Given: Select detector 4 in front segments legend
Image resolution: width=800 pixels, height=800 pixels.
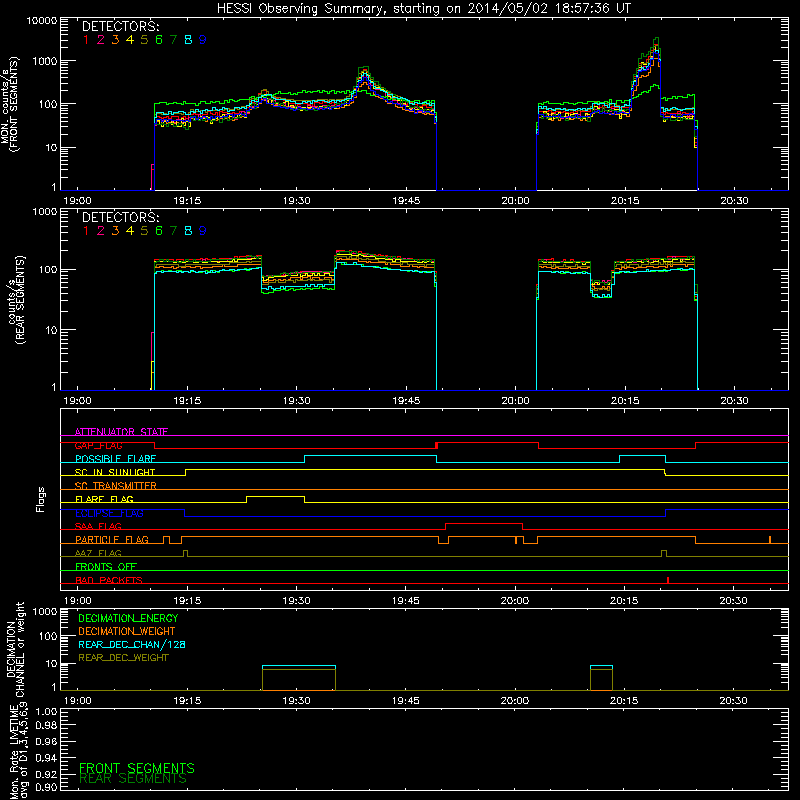Looking at the screenshot, I should click(x=130, y=40).
